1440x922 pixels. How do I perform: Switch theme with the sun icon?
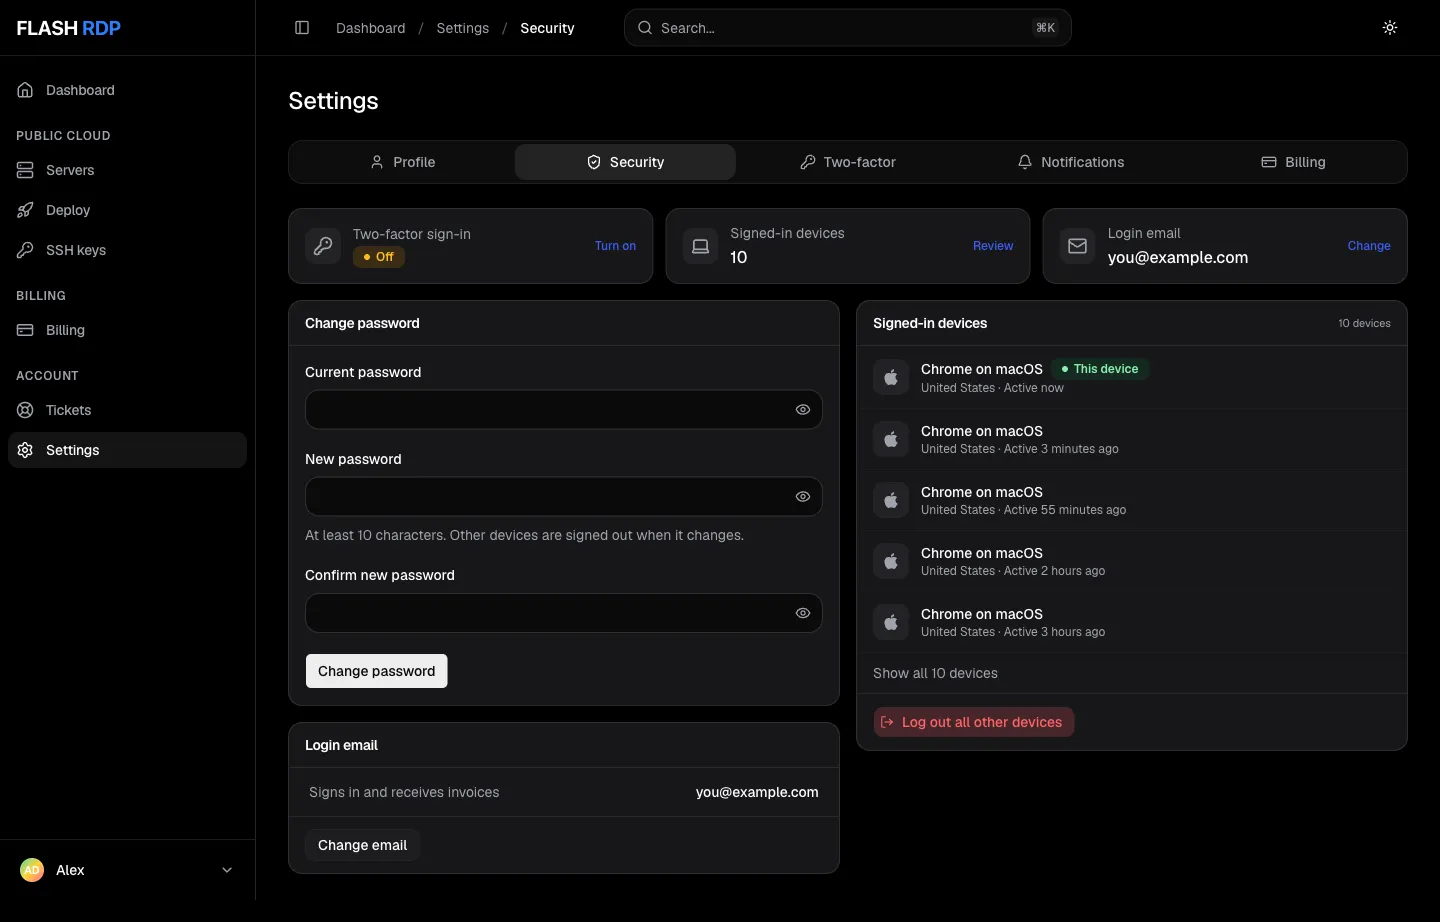pos(1390,28)
